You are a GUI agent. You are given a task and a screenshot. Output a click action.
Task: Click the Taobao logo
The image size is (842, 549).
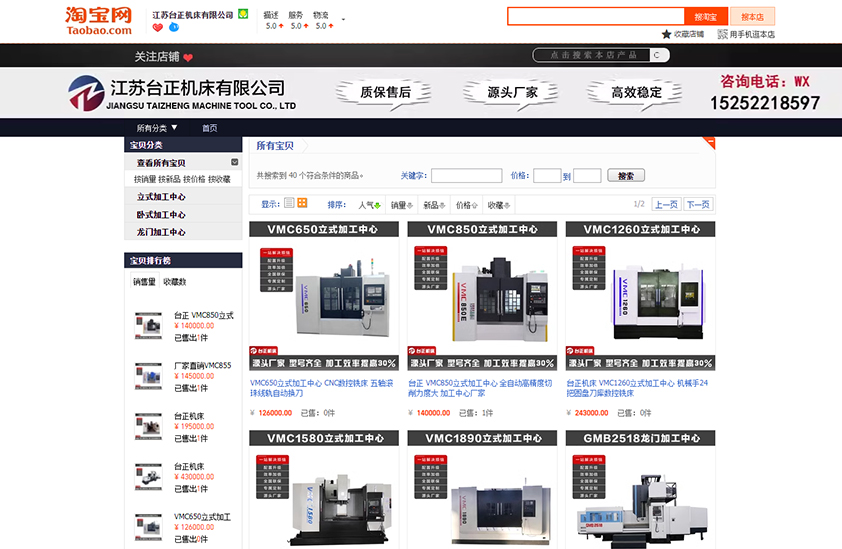tap(98, 20)
